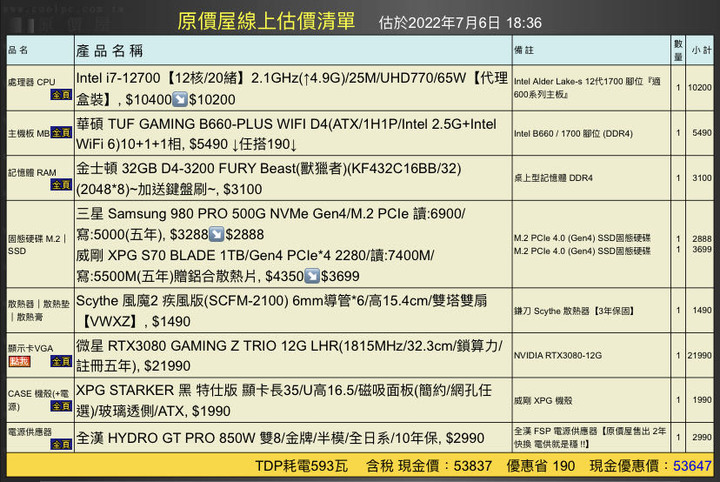Click the price-drop arrow after $10400
This screenshot has height=482, width=720.
(180, 99)
